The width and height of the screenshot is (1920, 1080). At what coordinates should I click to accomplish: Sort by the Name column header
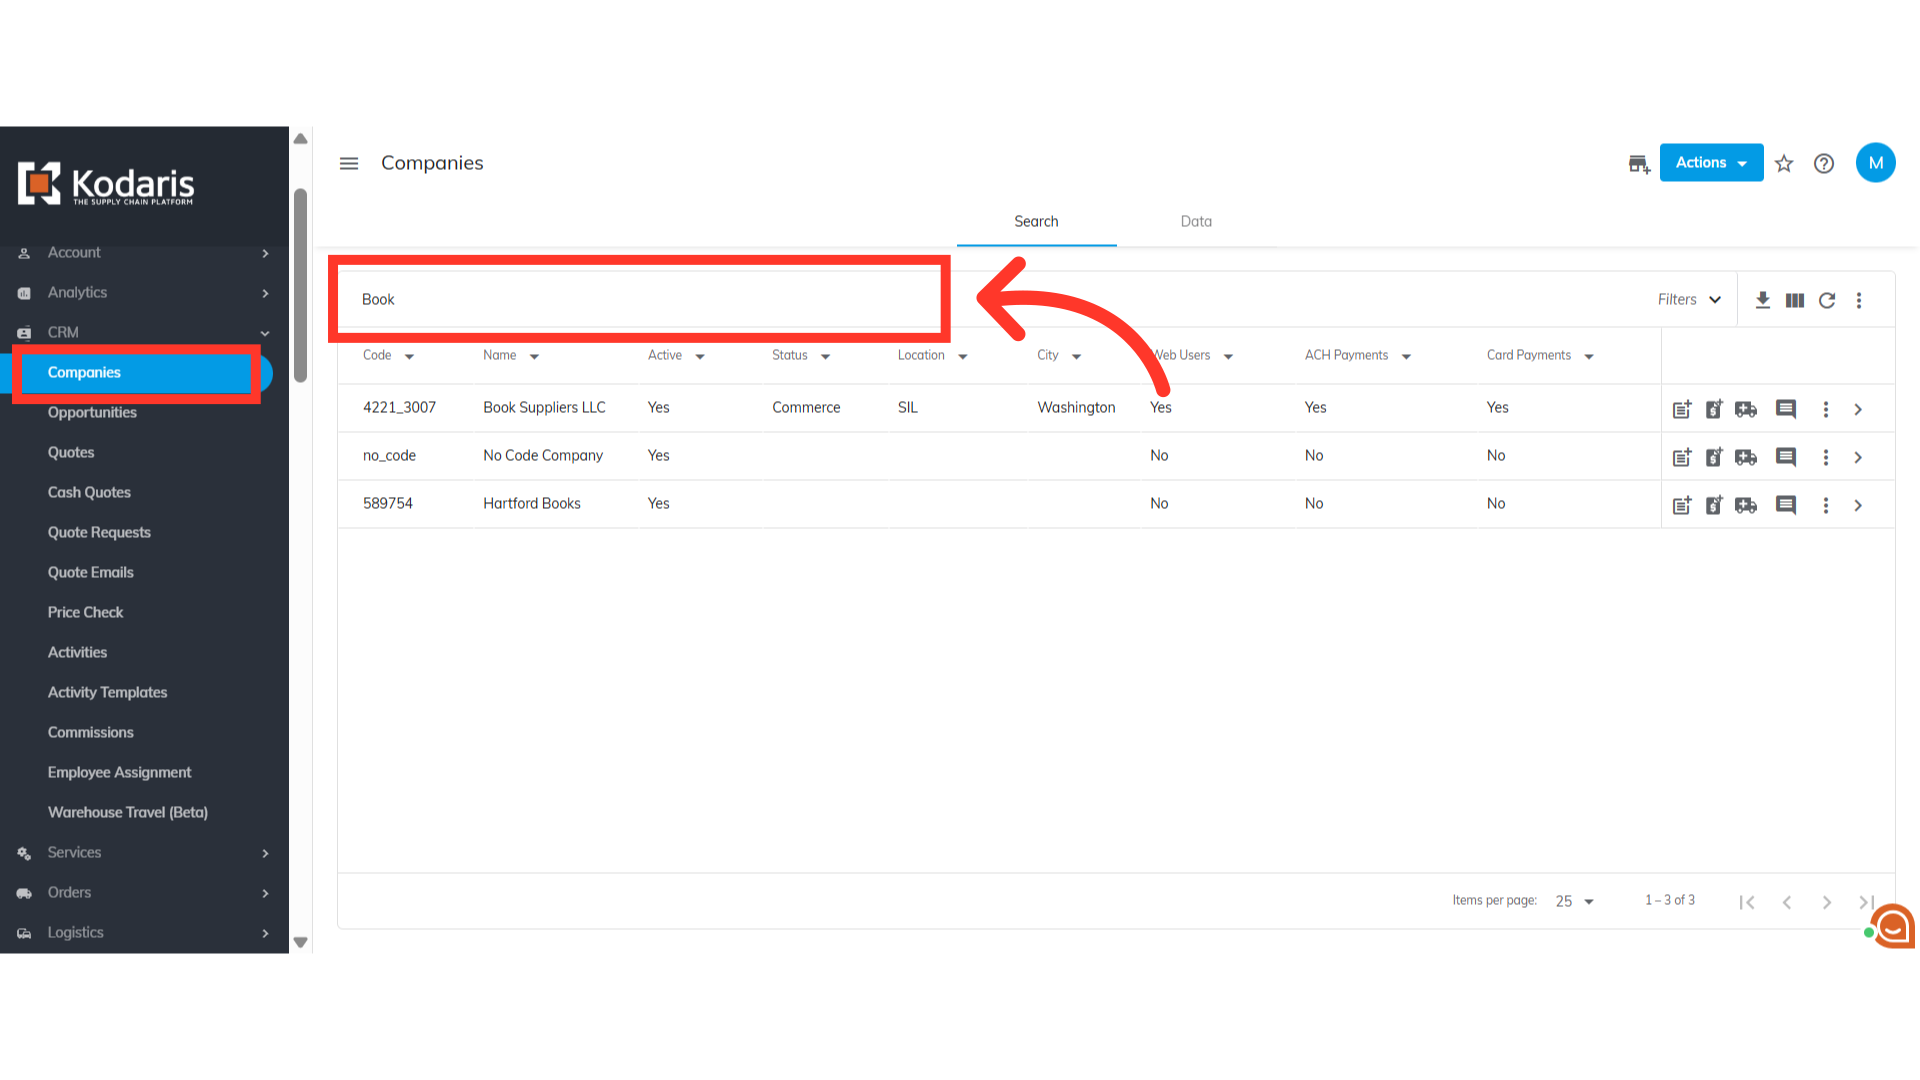tap(500, 356)
